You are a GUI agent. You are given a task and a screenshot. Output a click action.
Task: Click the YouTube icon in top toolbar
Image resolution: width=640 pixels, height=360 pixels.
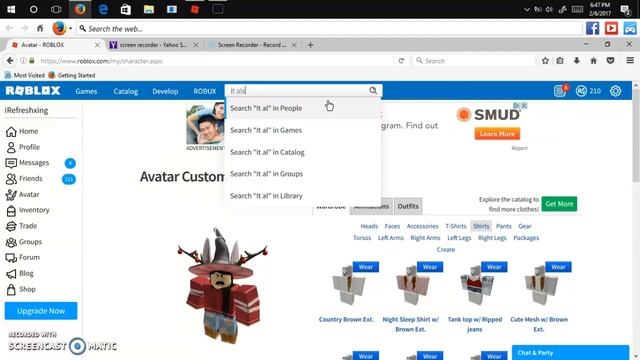[x=611, y=28]
